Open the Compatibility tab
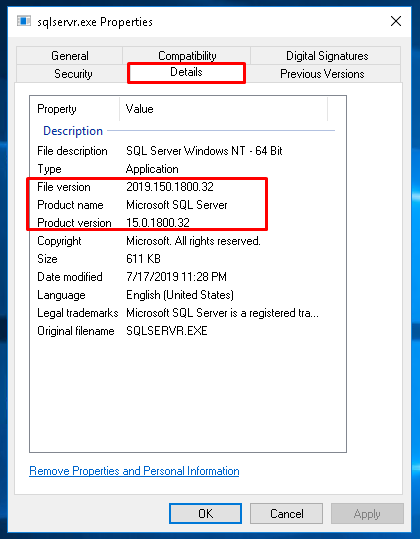 click(x=187, y=56)
